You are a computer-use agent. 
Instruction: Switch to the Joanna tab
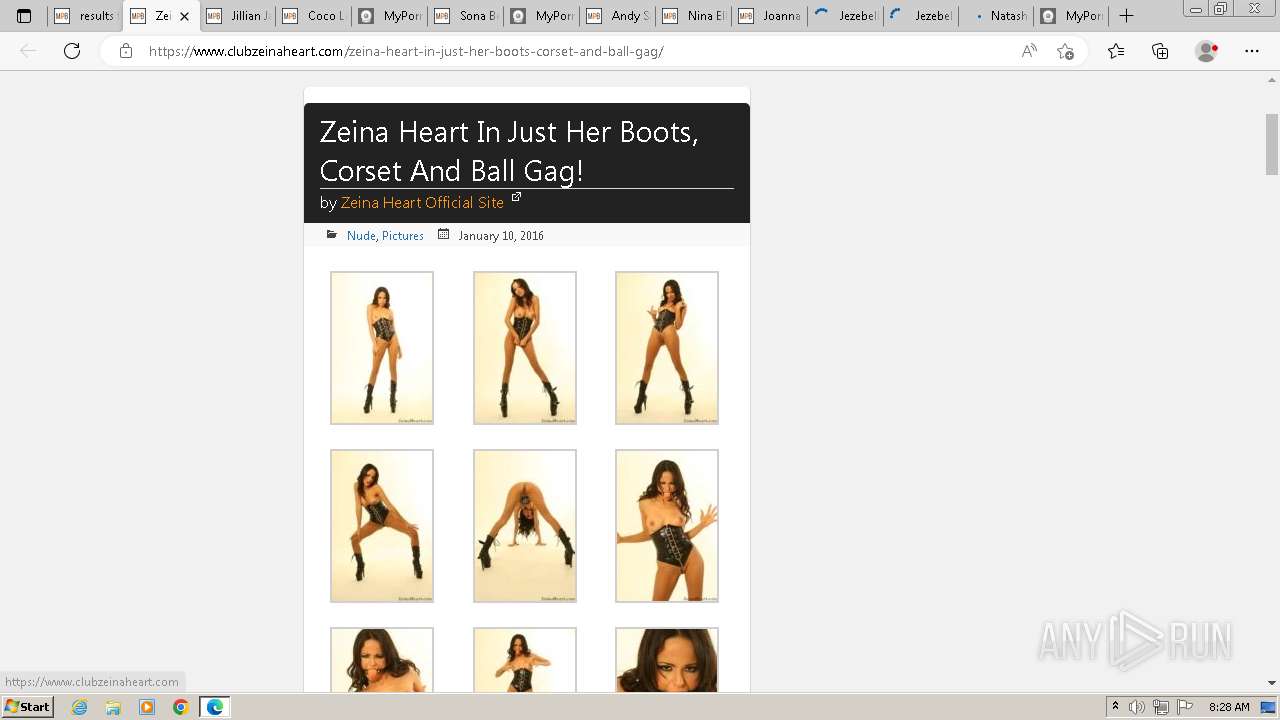769,16
